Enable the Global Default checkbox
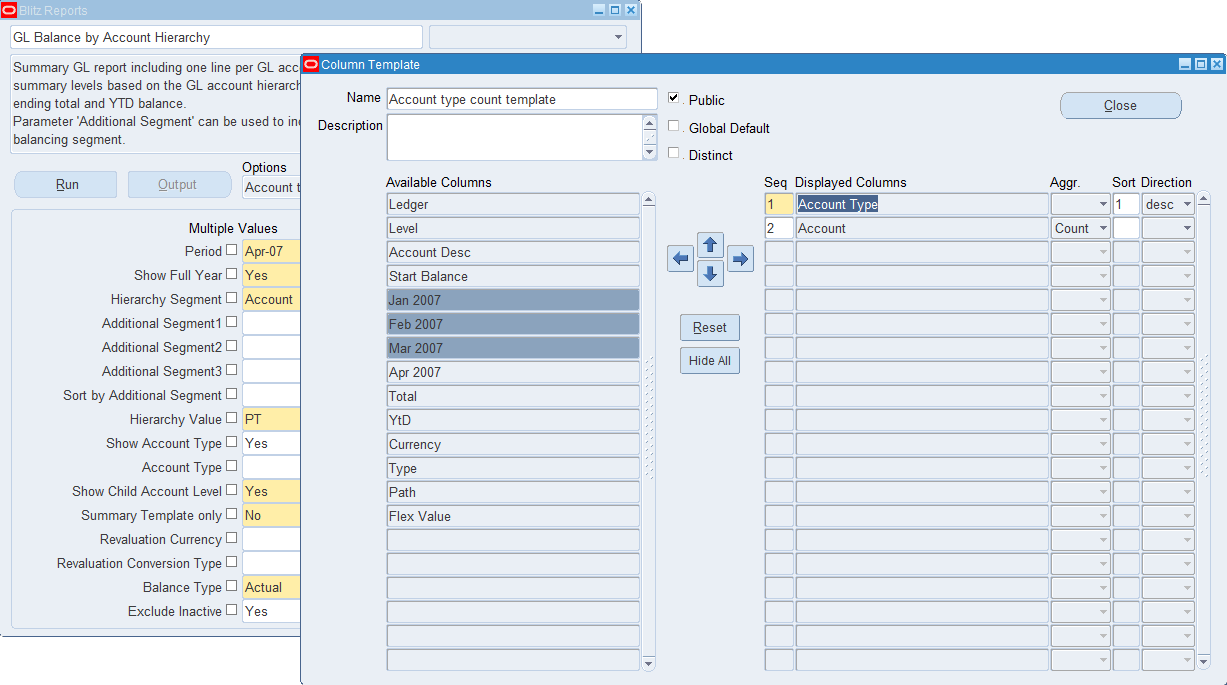The height and width of the screenshot is (685, 1227). [675, 128]
